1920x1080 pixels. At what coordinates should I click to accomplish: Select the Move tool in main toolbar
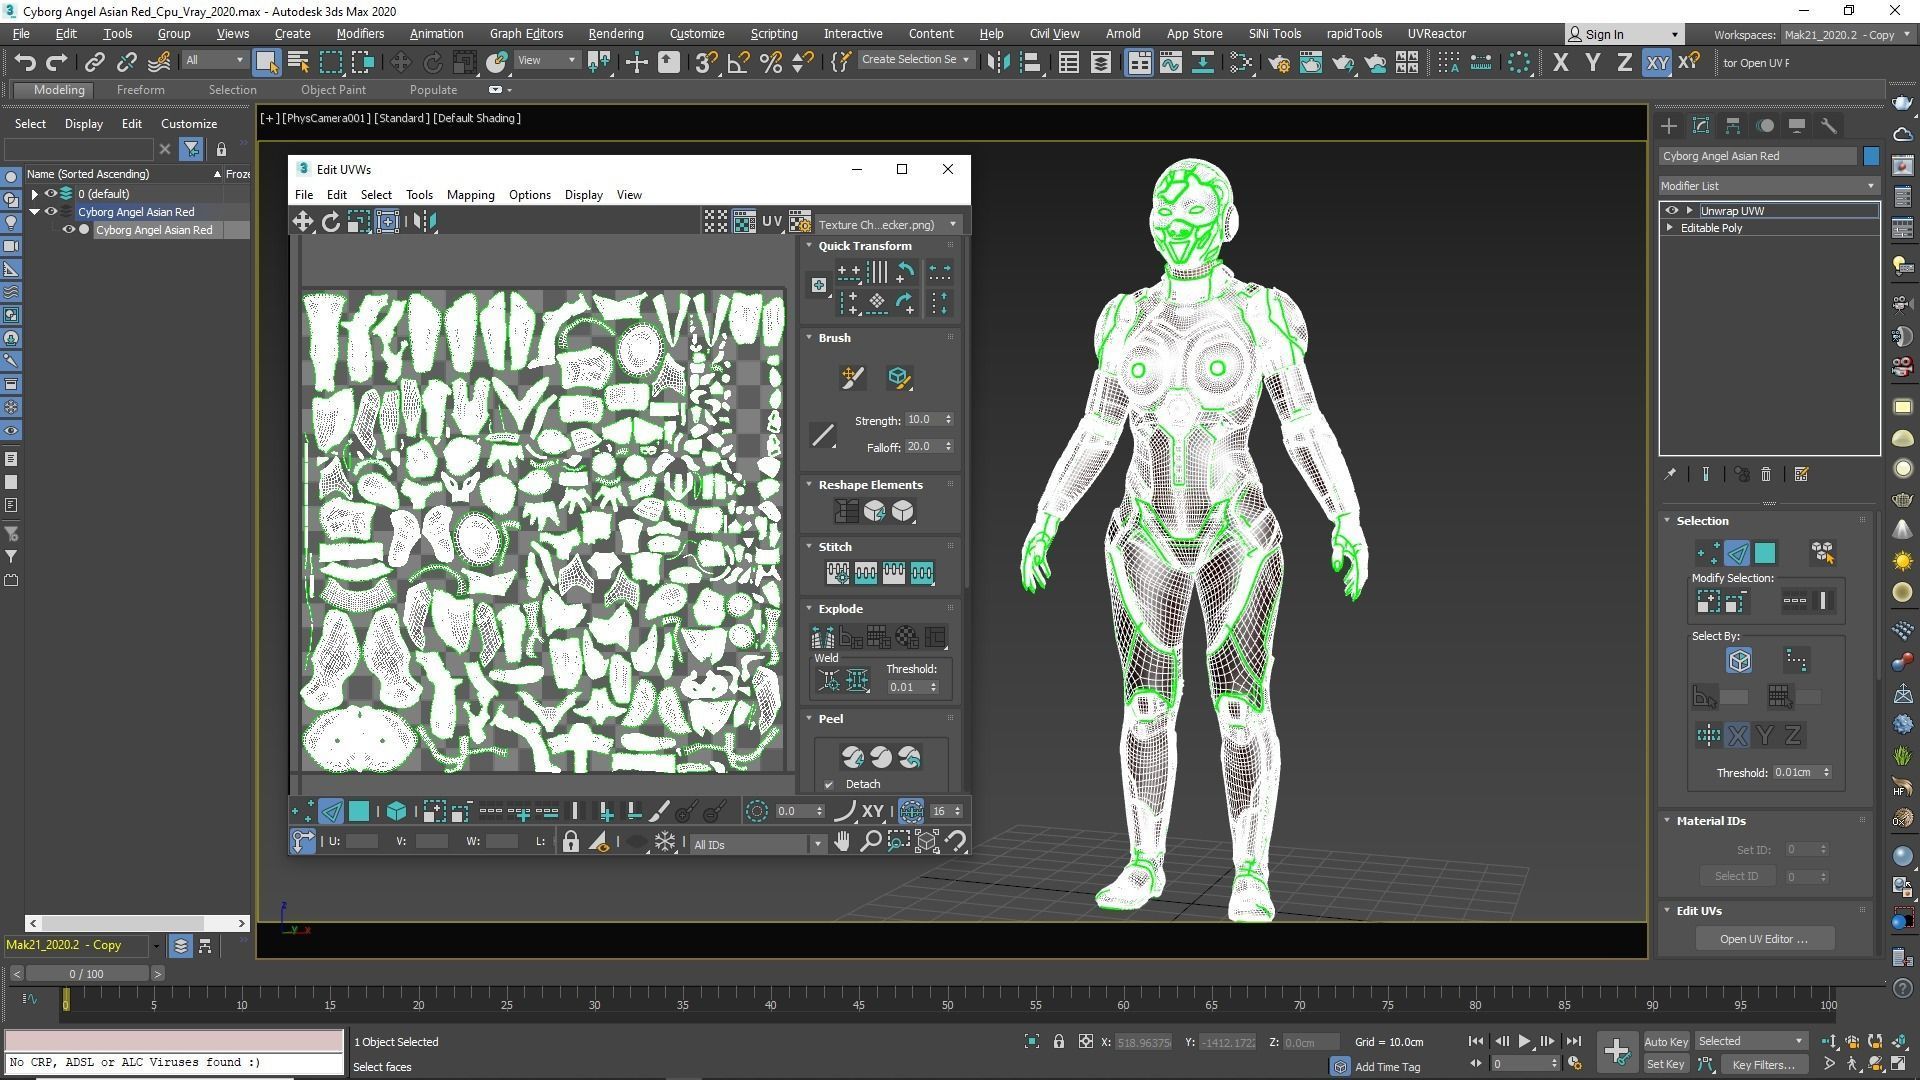point(400,62)
